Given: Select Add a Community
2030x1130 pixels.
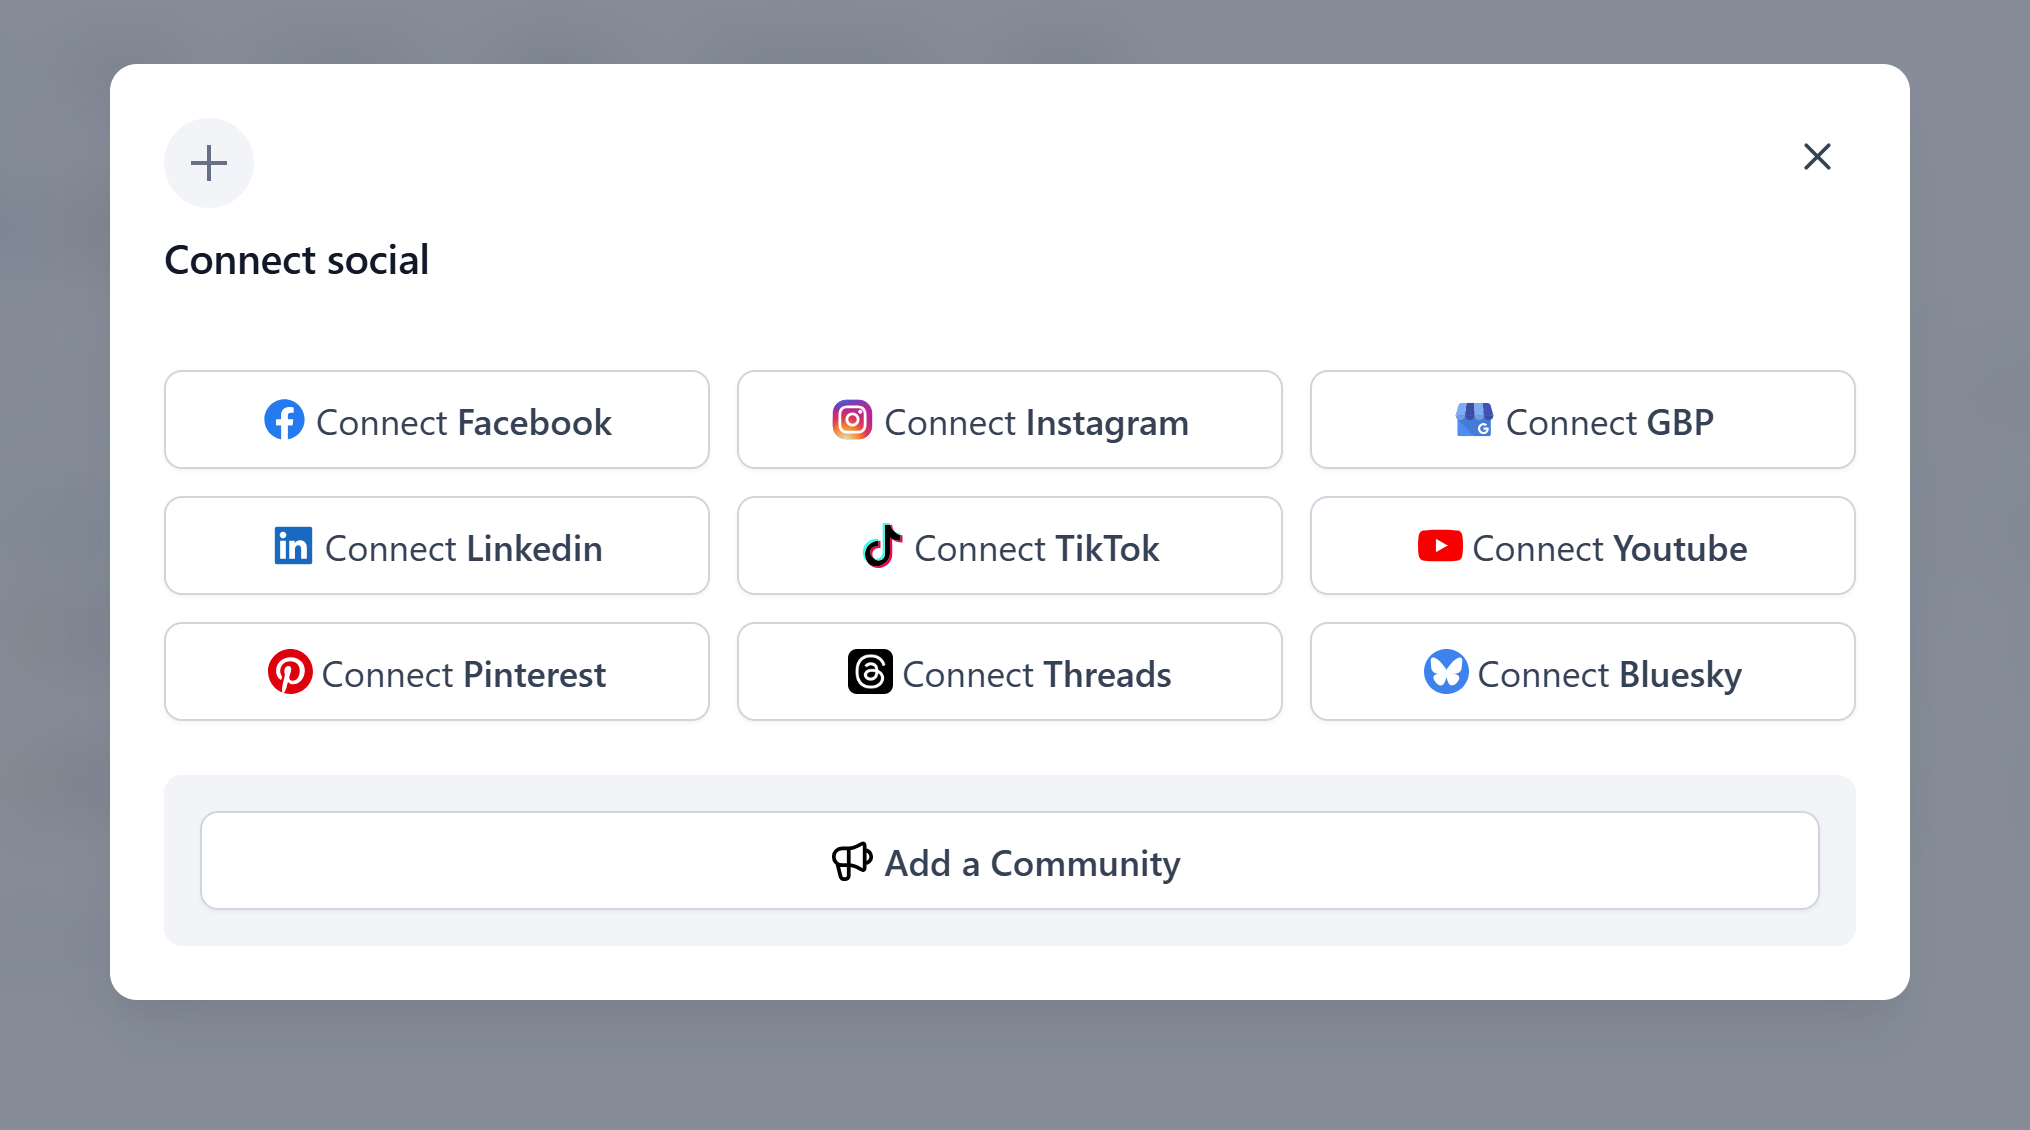Looking at the screenshot, I should (1009, 861).
